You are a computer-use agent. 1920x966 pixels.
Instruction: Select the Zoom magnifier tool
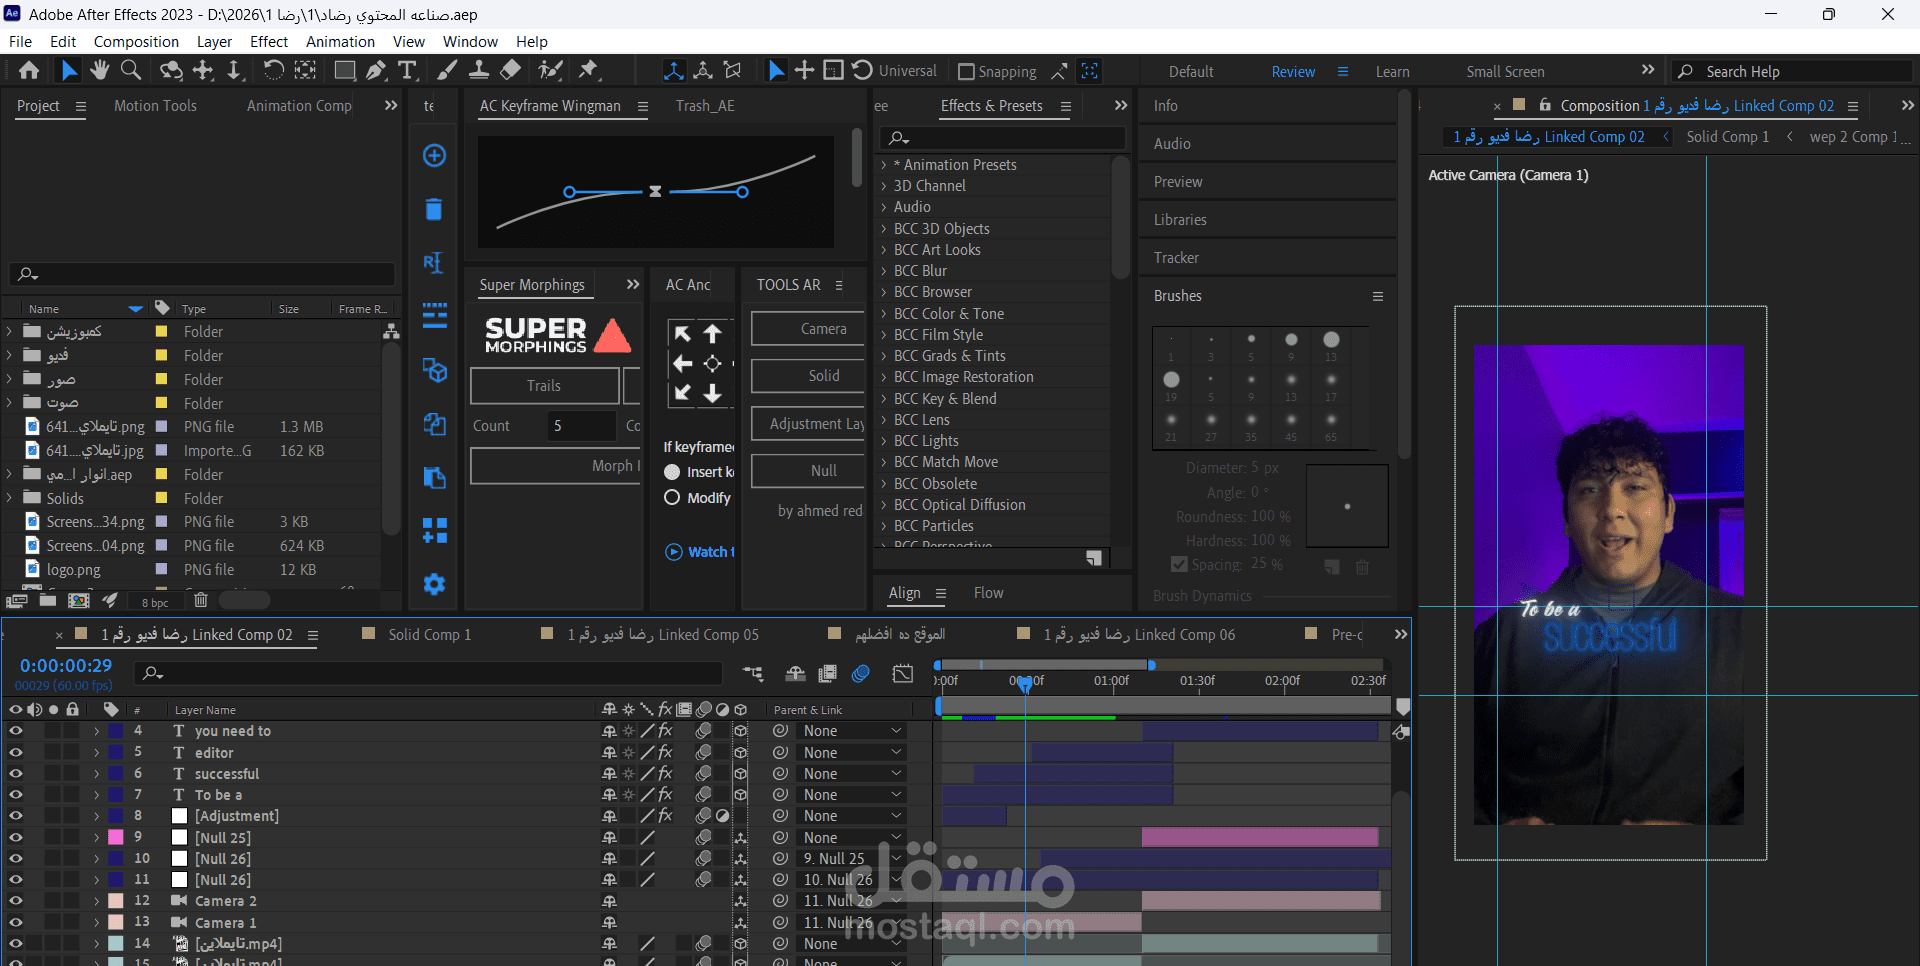pos(131,70)
